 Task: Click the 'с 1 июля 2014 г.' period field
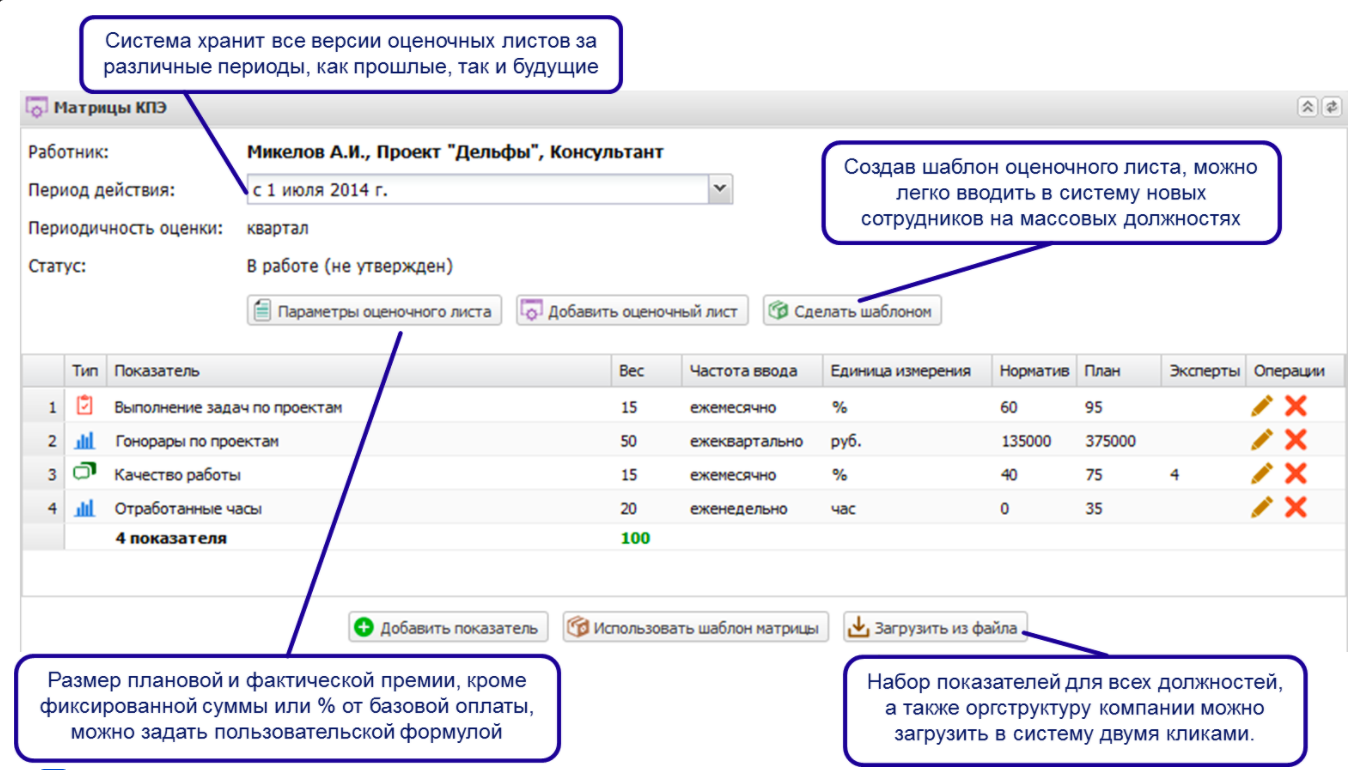477,189
